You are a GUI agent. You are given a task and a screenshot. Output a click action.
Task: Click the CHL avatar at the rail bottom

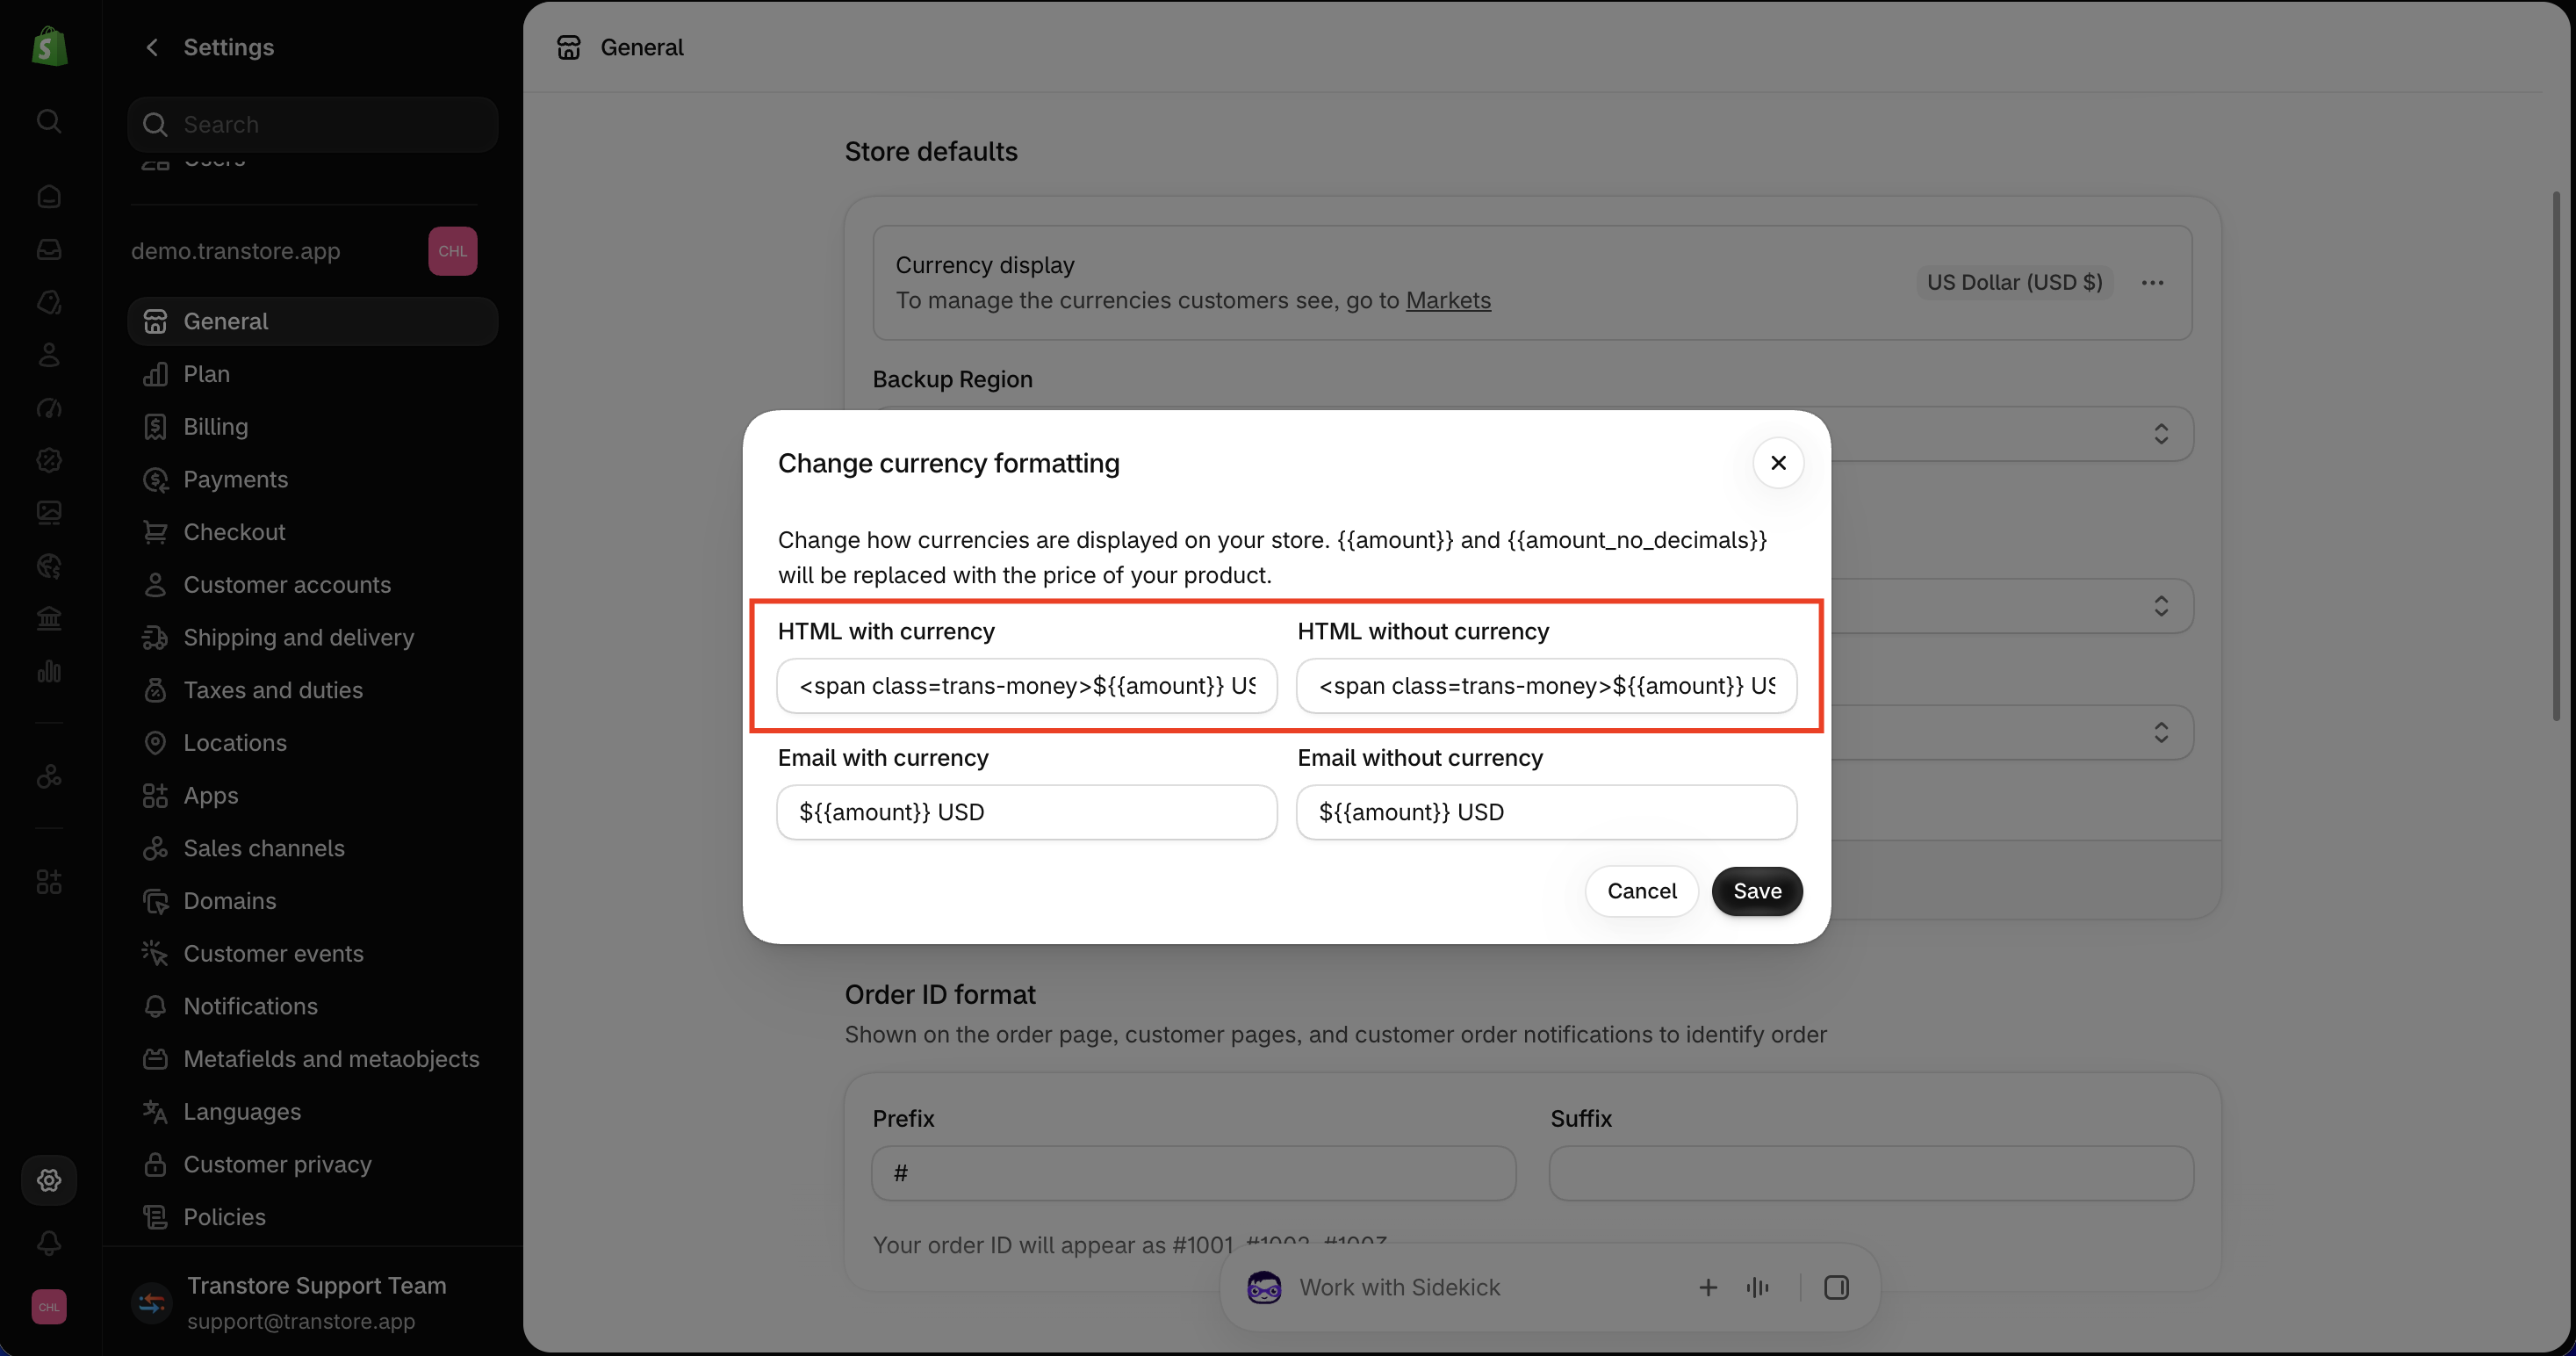click(49, 1307)
